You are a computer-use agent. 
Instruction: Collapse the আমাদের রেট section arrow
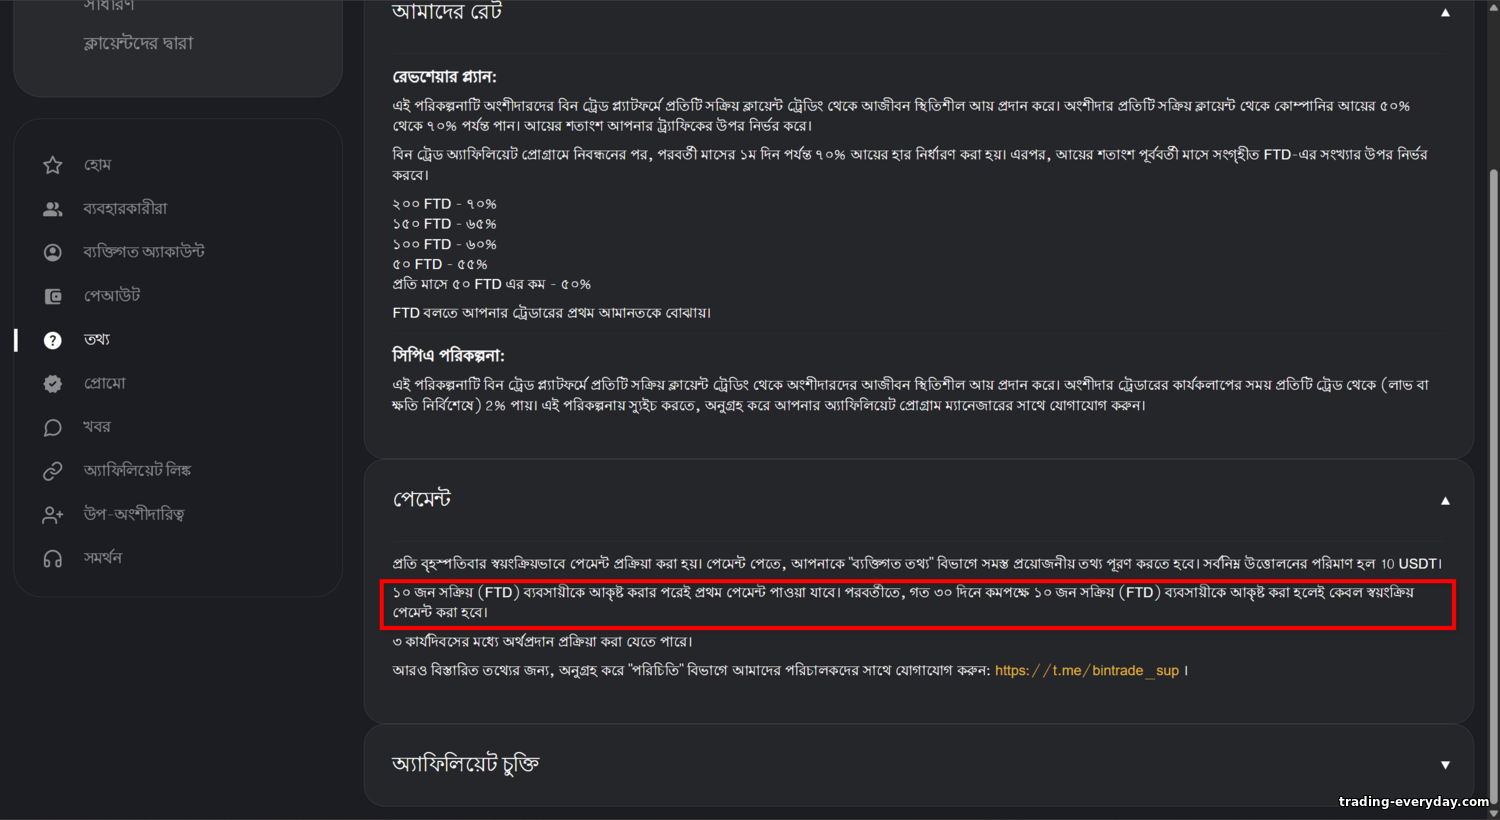pos(1445,13)
